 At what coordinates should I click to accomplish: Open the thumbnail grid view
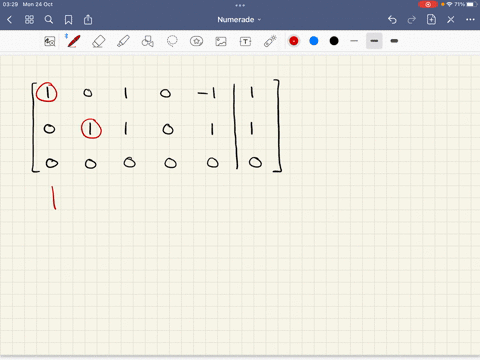pyautogui.click(x=29, y=20)
